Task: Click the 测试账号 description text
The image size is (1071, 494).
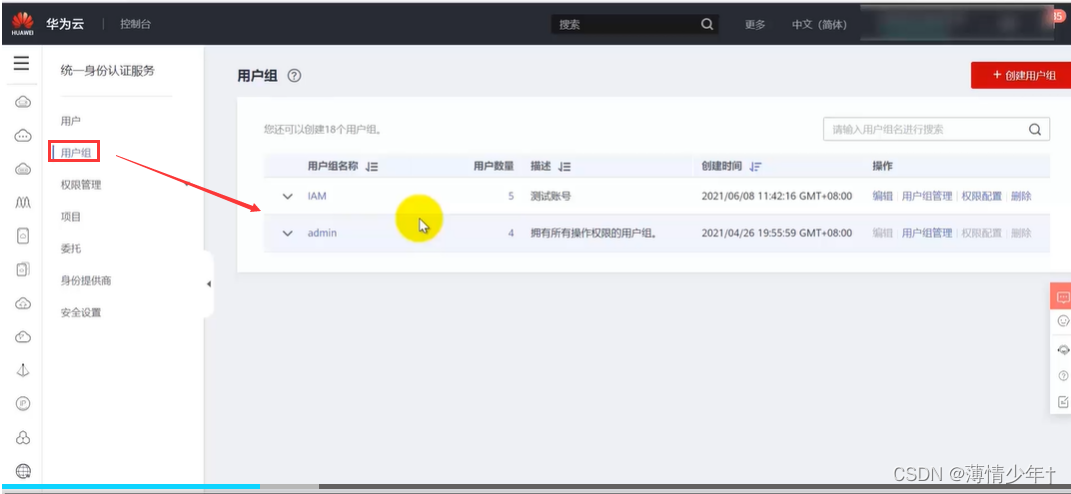Action: point(551,196)
